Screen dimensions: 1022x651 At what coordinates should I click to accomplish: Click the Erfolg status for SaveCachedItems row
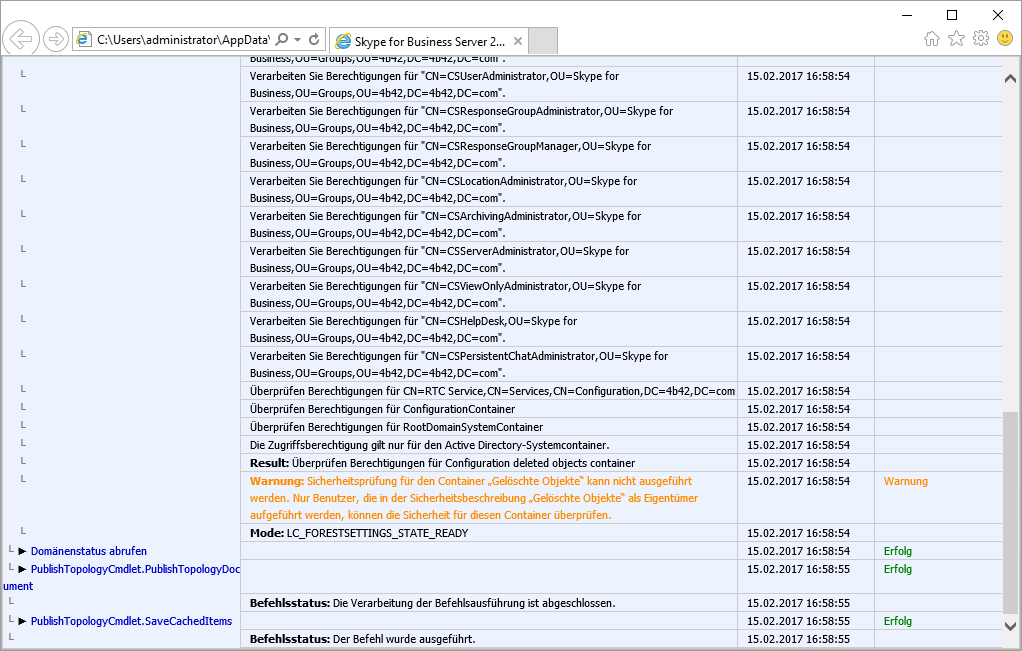pos(898,622)
